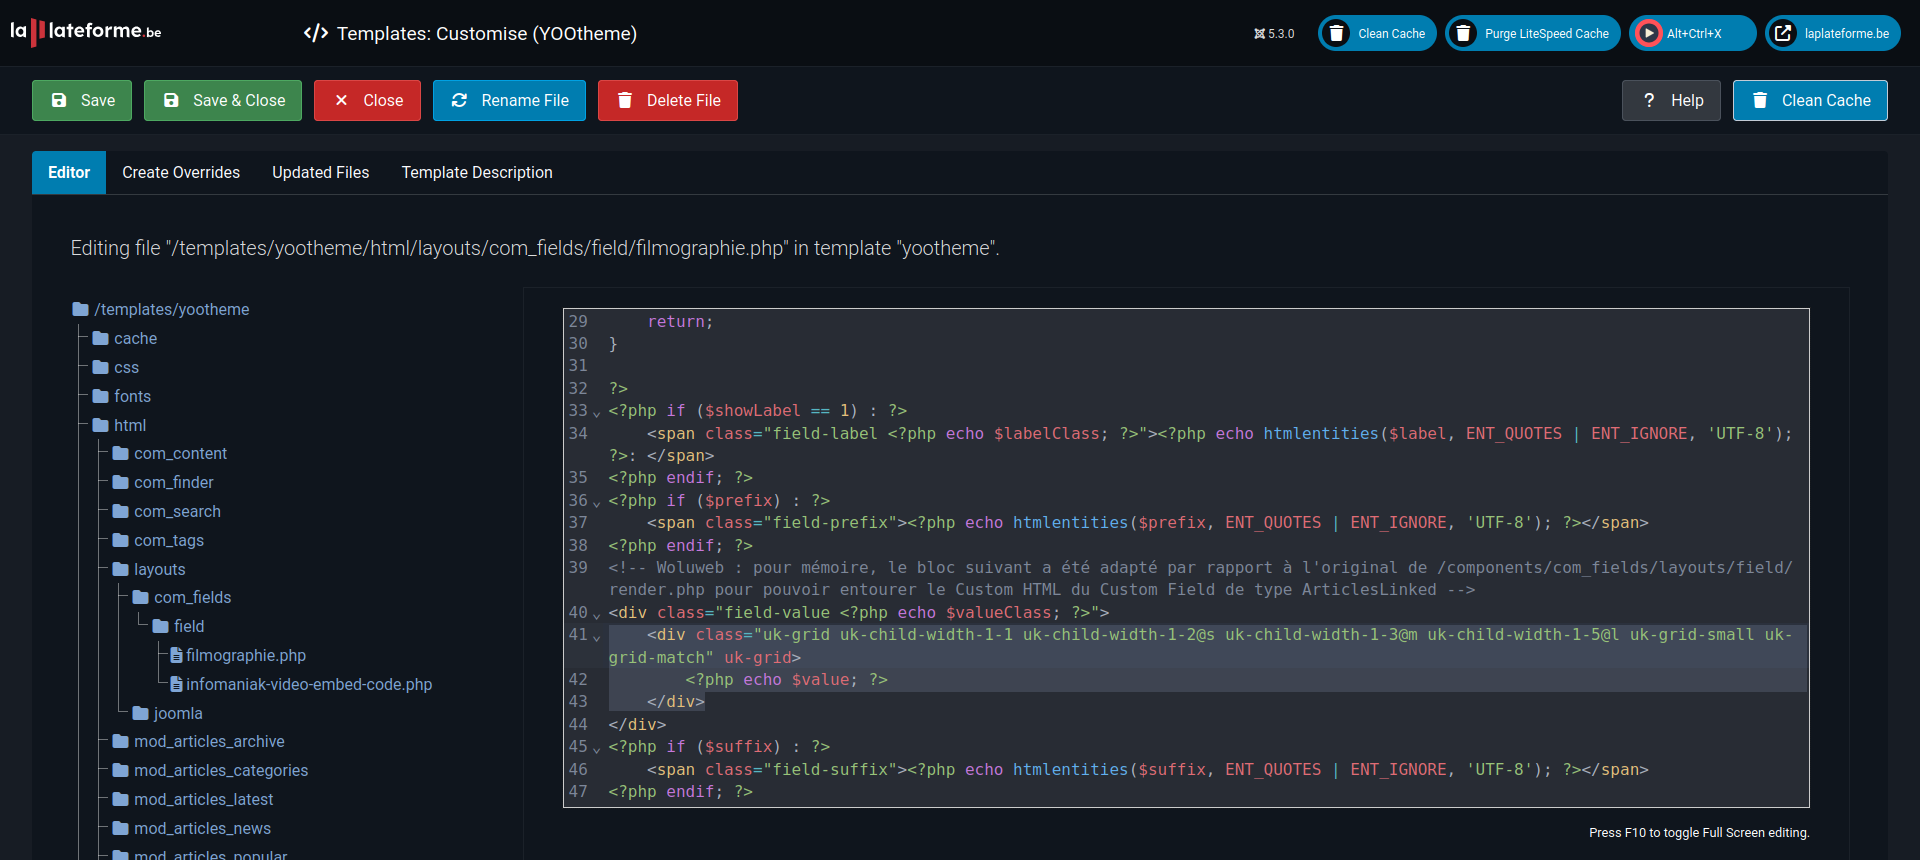The height and width of the screenshot is (860, 1920).
Task: Click external link icon beside laplateforme.be
Action: tap(1783, 33)
